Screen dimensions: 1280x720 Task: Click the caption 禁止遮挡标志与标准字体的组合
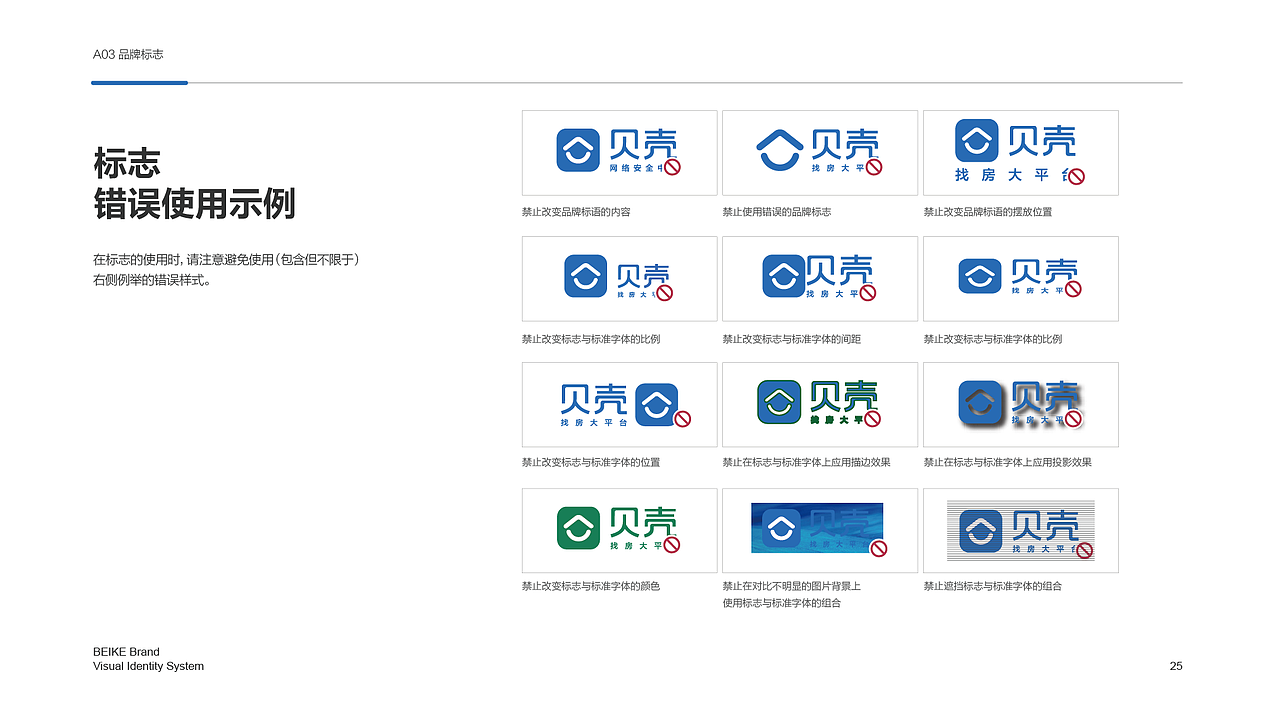coord(993,586)
